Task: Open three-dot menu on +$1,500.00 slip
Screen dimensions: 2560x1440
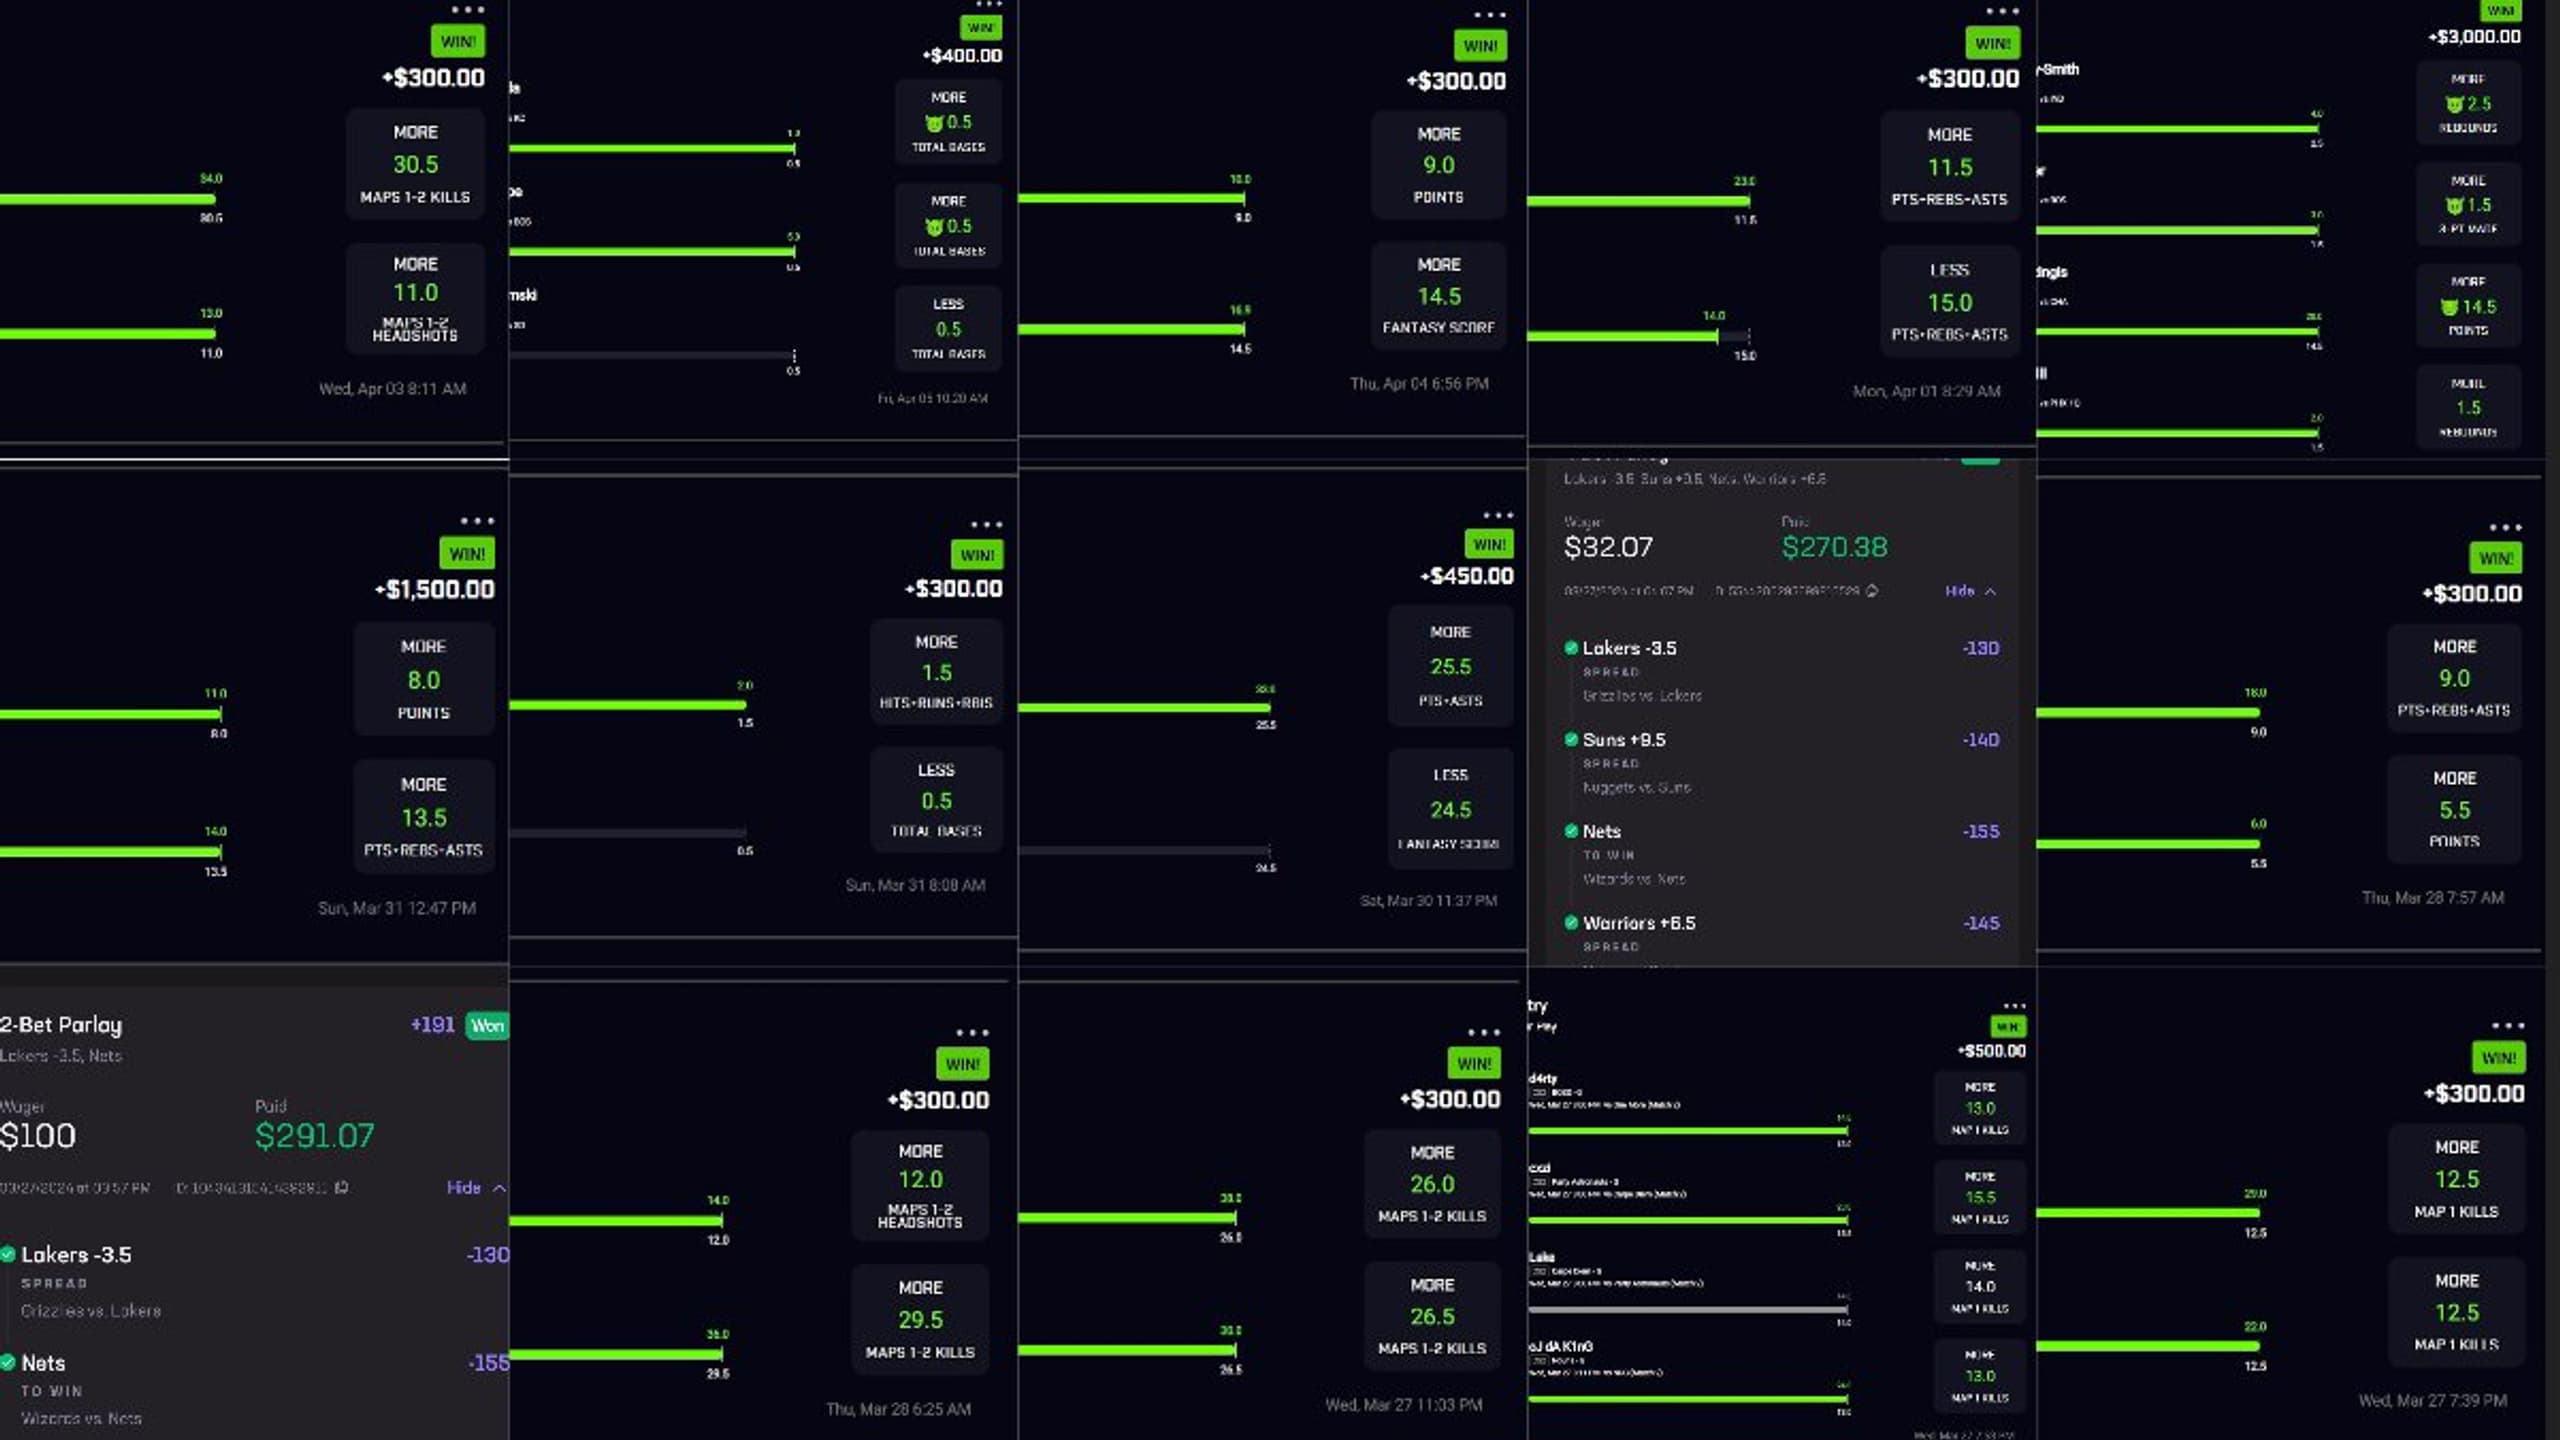Action: (477, 521)
